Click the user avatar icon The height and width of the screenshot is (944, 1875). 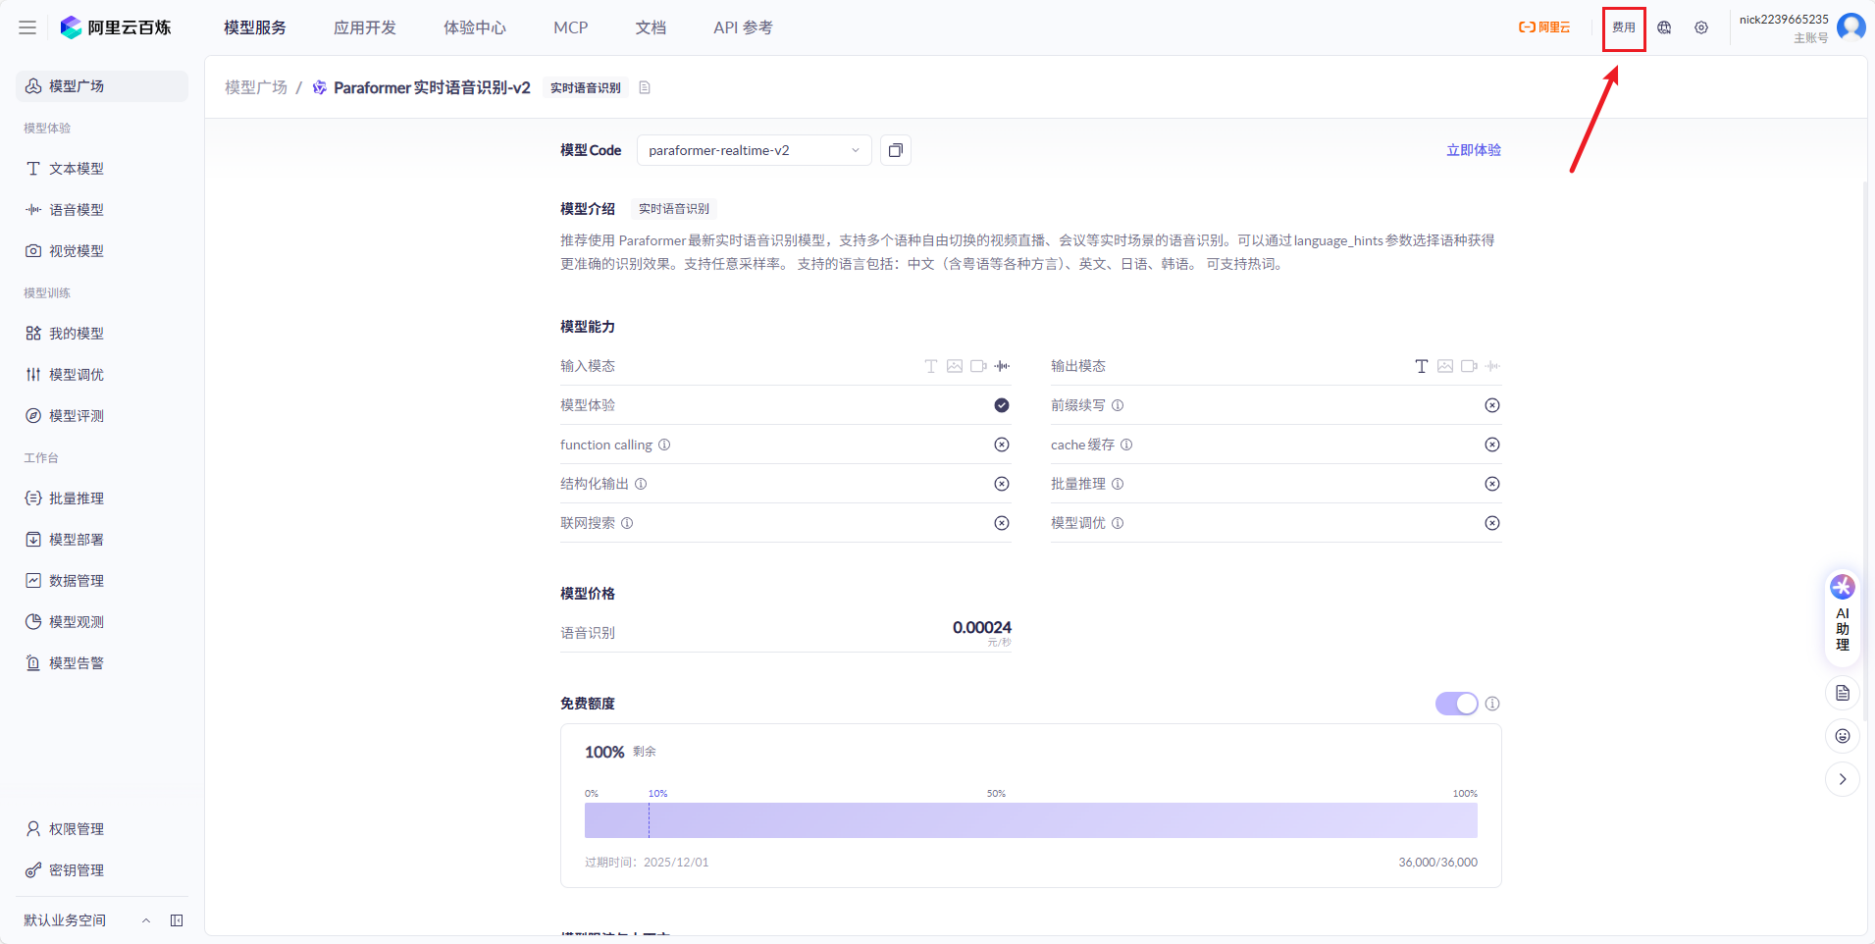tap(1850, 27)
